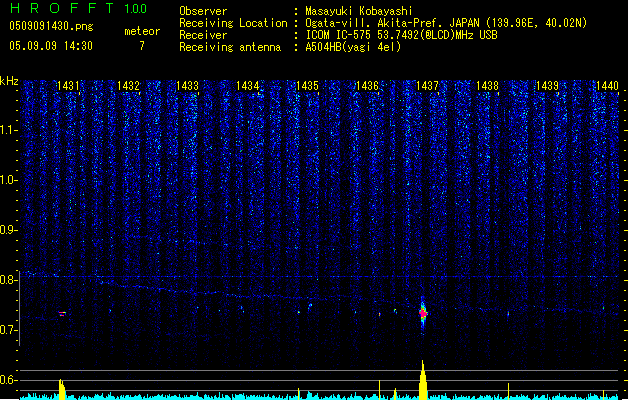The image size is (629, 400).
Task: Select the file name 0509091430.png
Action: click(x=51, y=27)
